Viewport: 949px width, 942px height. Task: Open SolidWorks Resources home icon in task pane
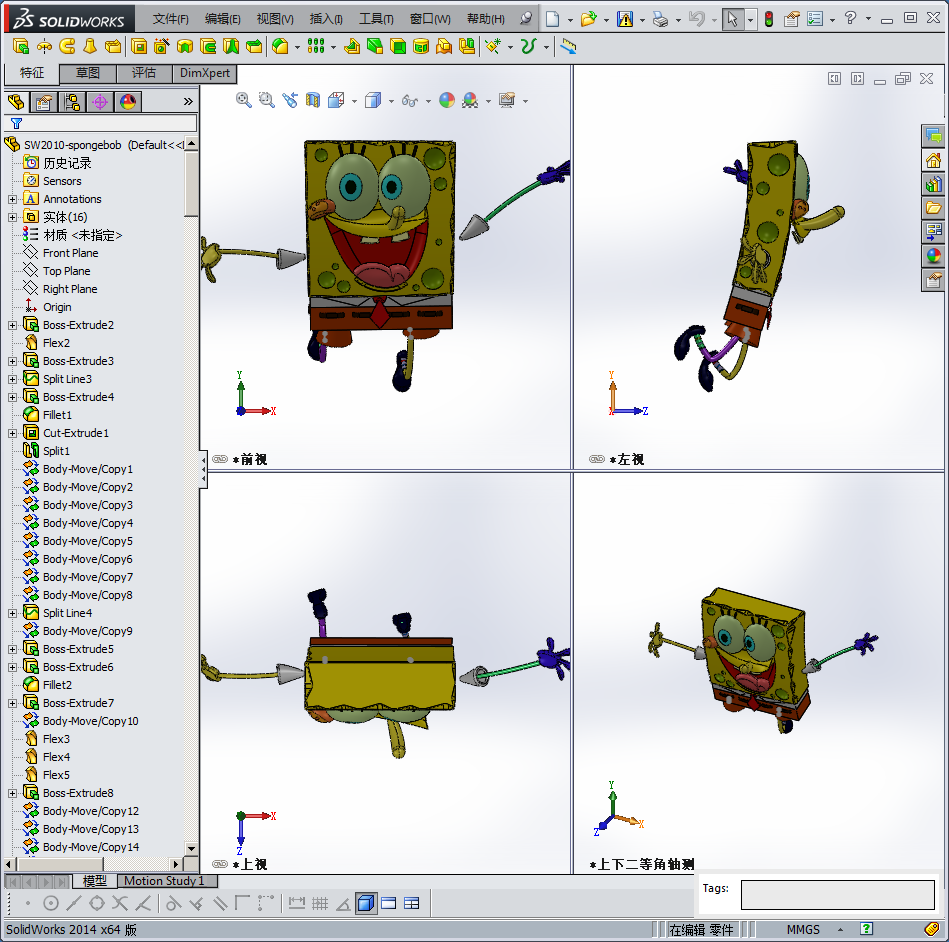933,160
